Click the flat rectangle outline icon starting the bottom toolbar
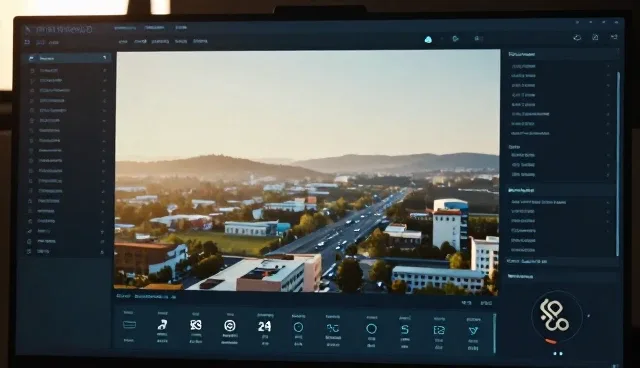The image size is (640, 368). (x=129, y=325)
